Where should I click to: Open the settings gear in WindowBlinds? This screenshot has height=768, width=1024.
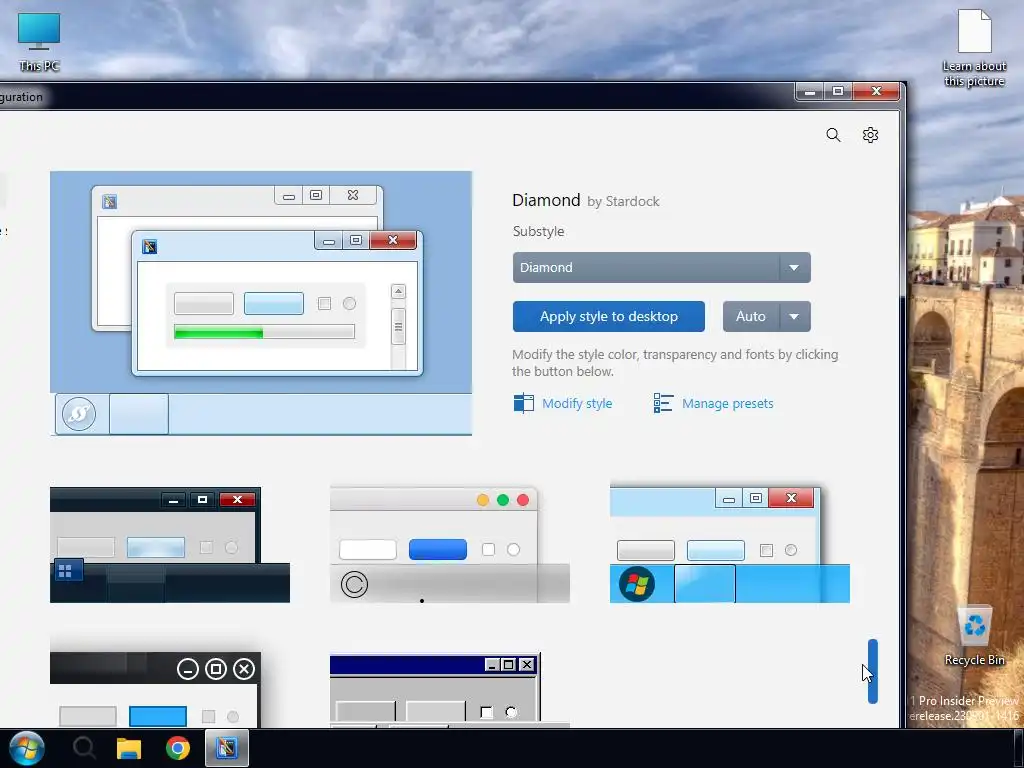870,135
